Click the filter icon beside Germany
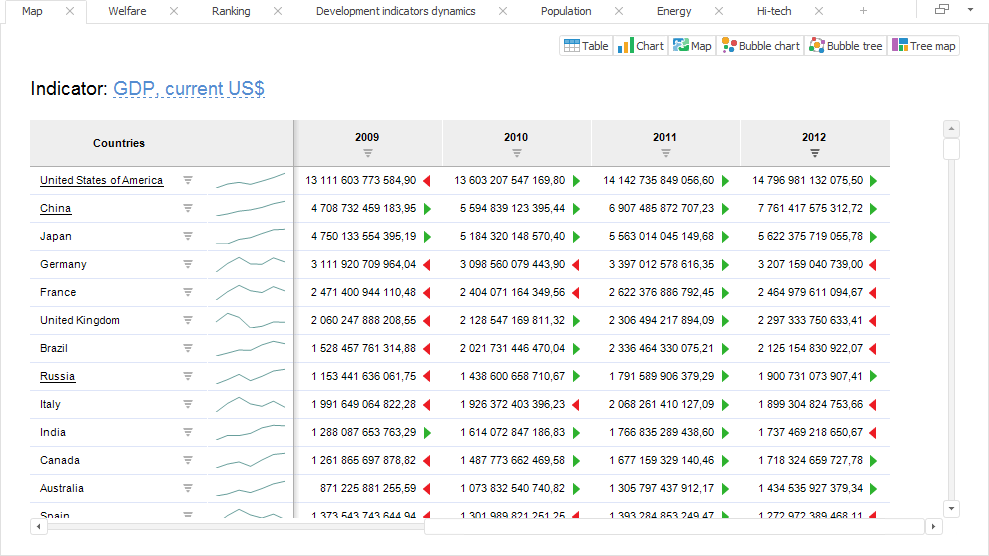This screenshot has width=989, height=556. point(187,265)
